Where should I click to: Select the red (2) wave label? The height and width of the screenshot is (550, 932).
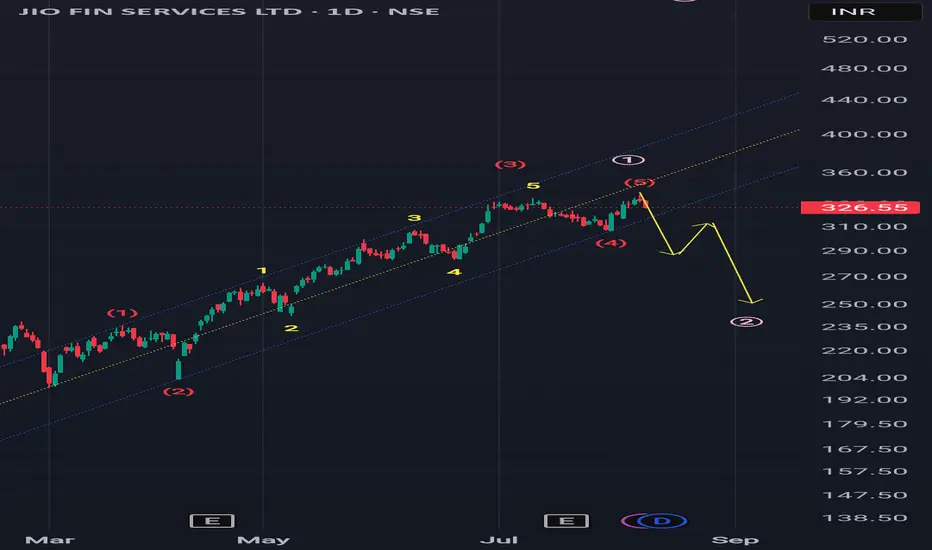(x=178, y=392)
